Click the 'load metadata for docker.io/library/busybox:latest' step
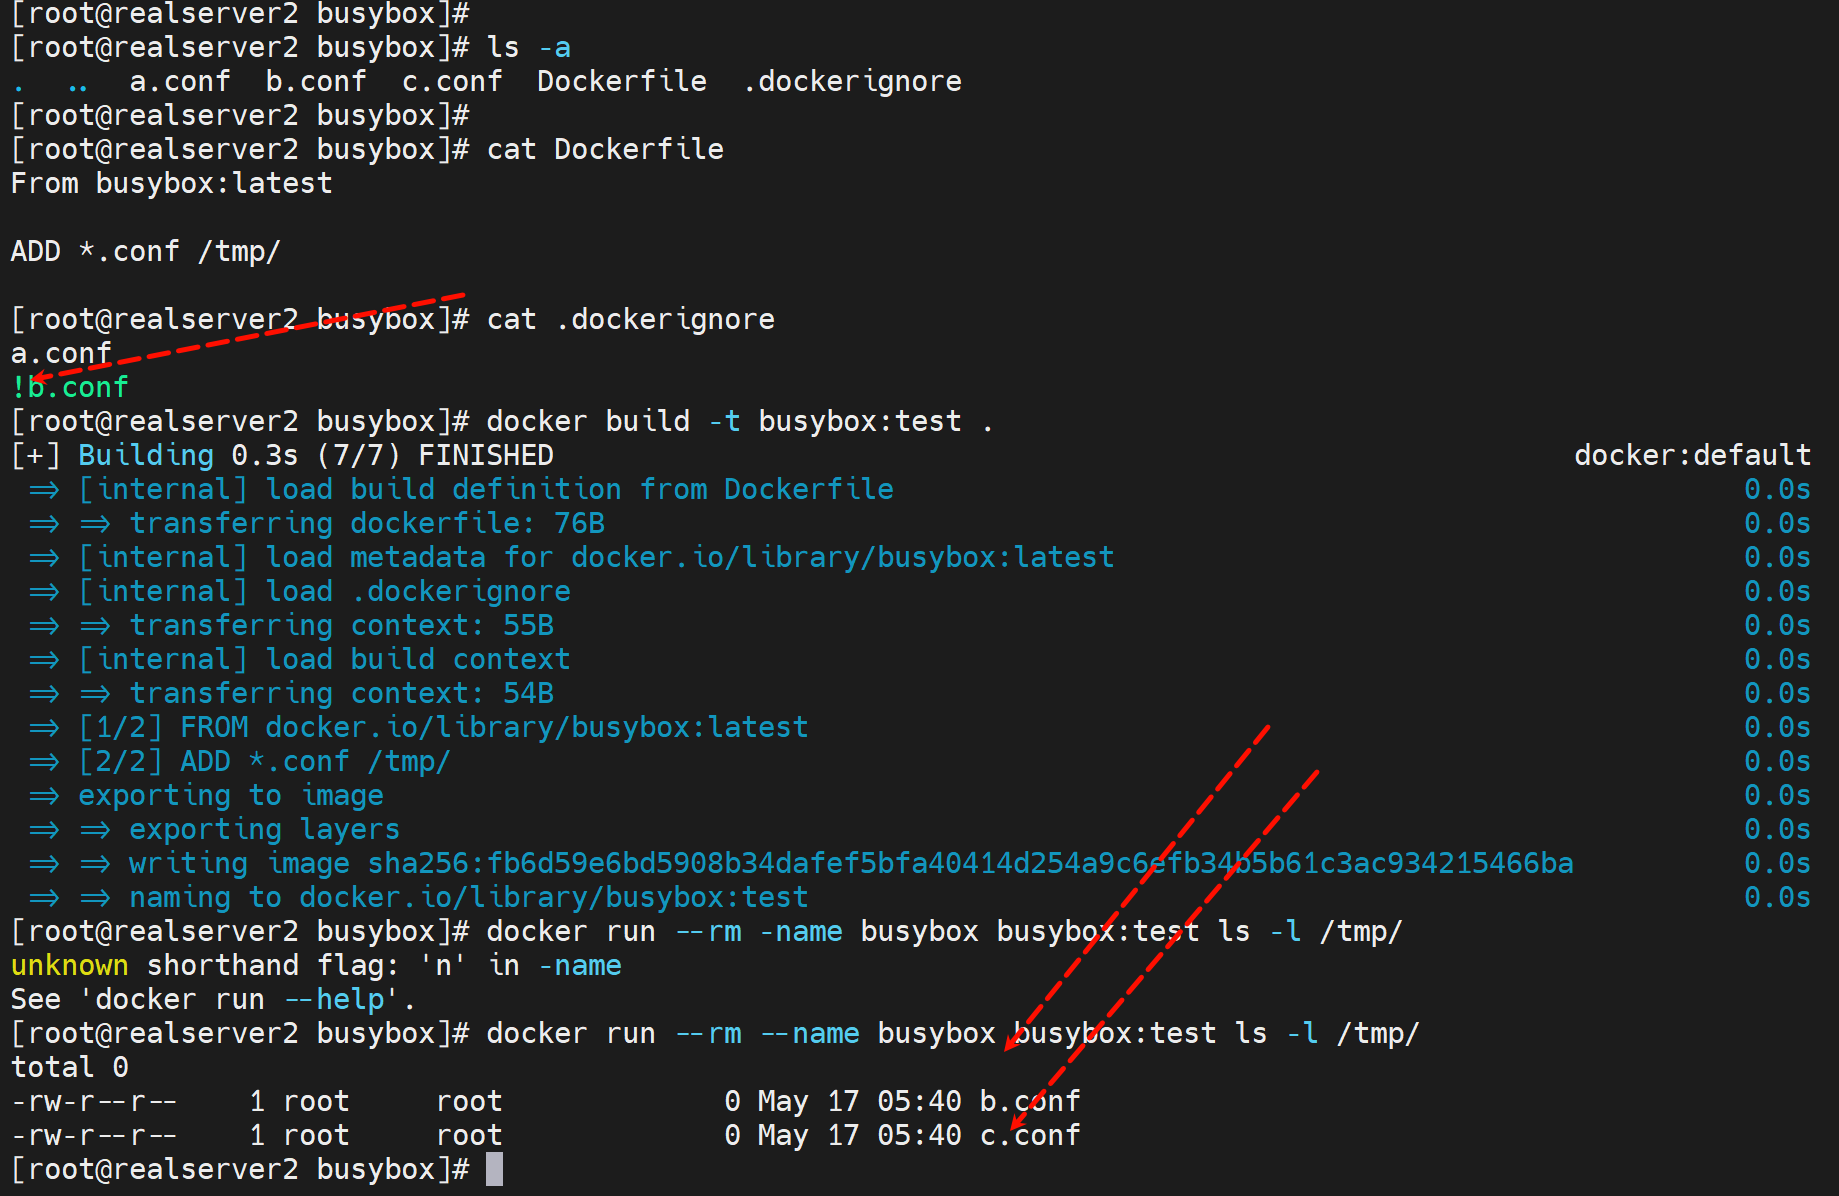 690,557
